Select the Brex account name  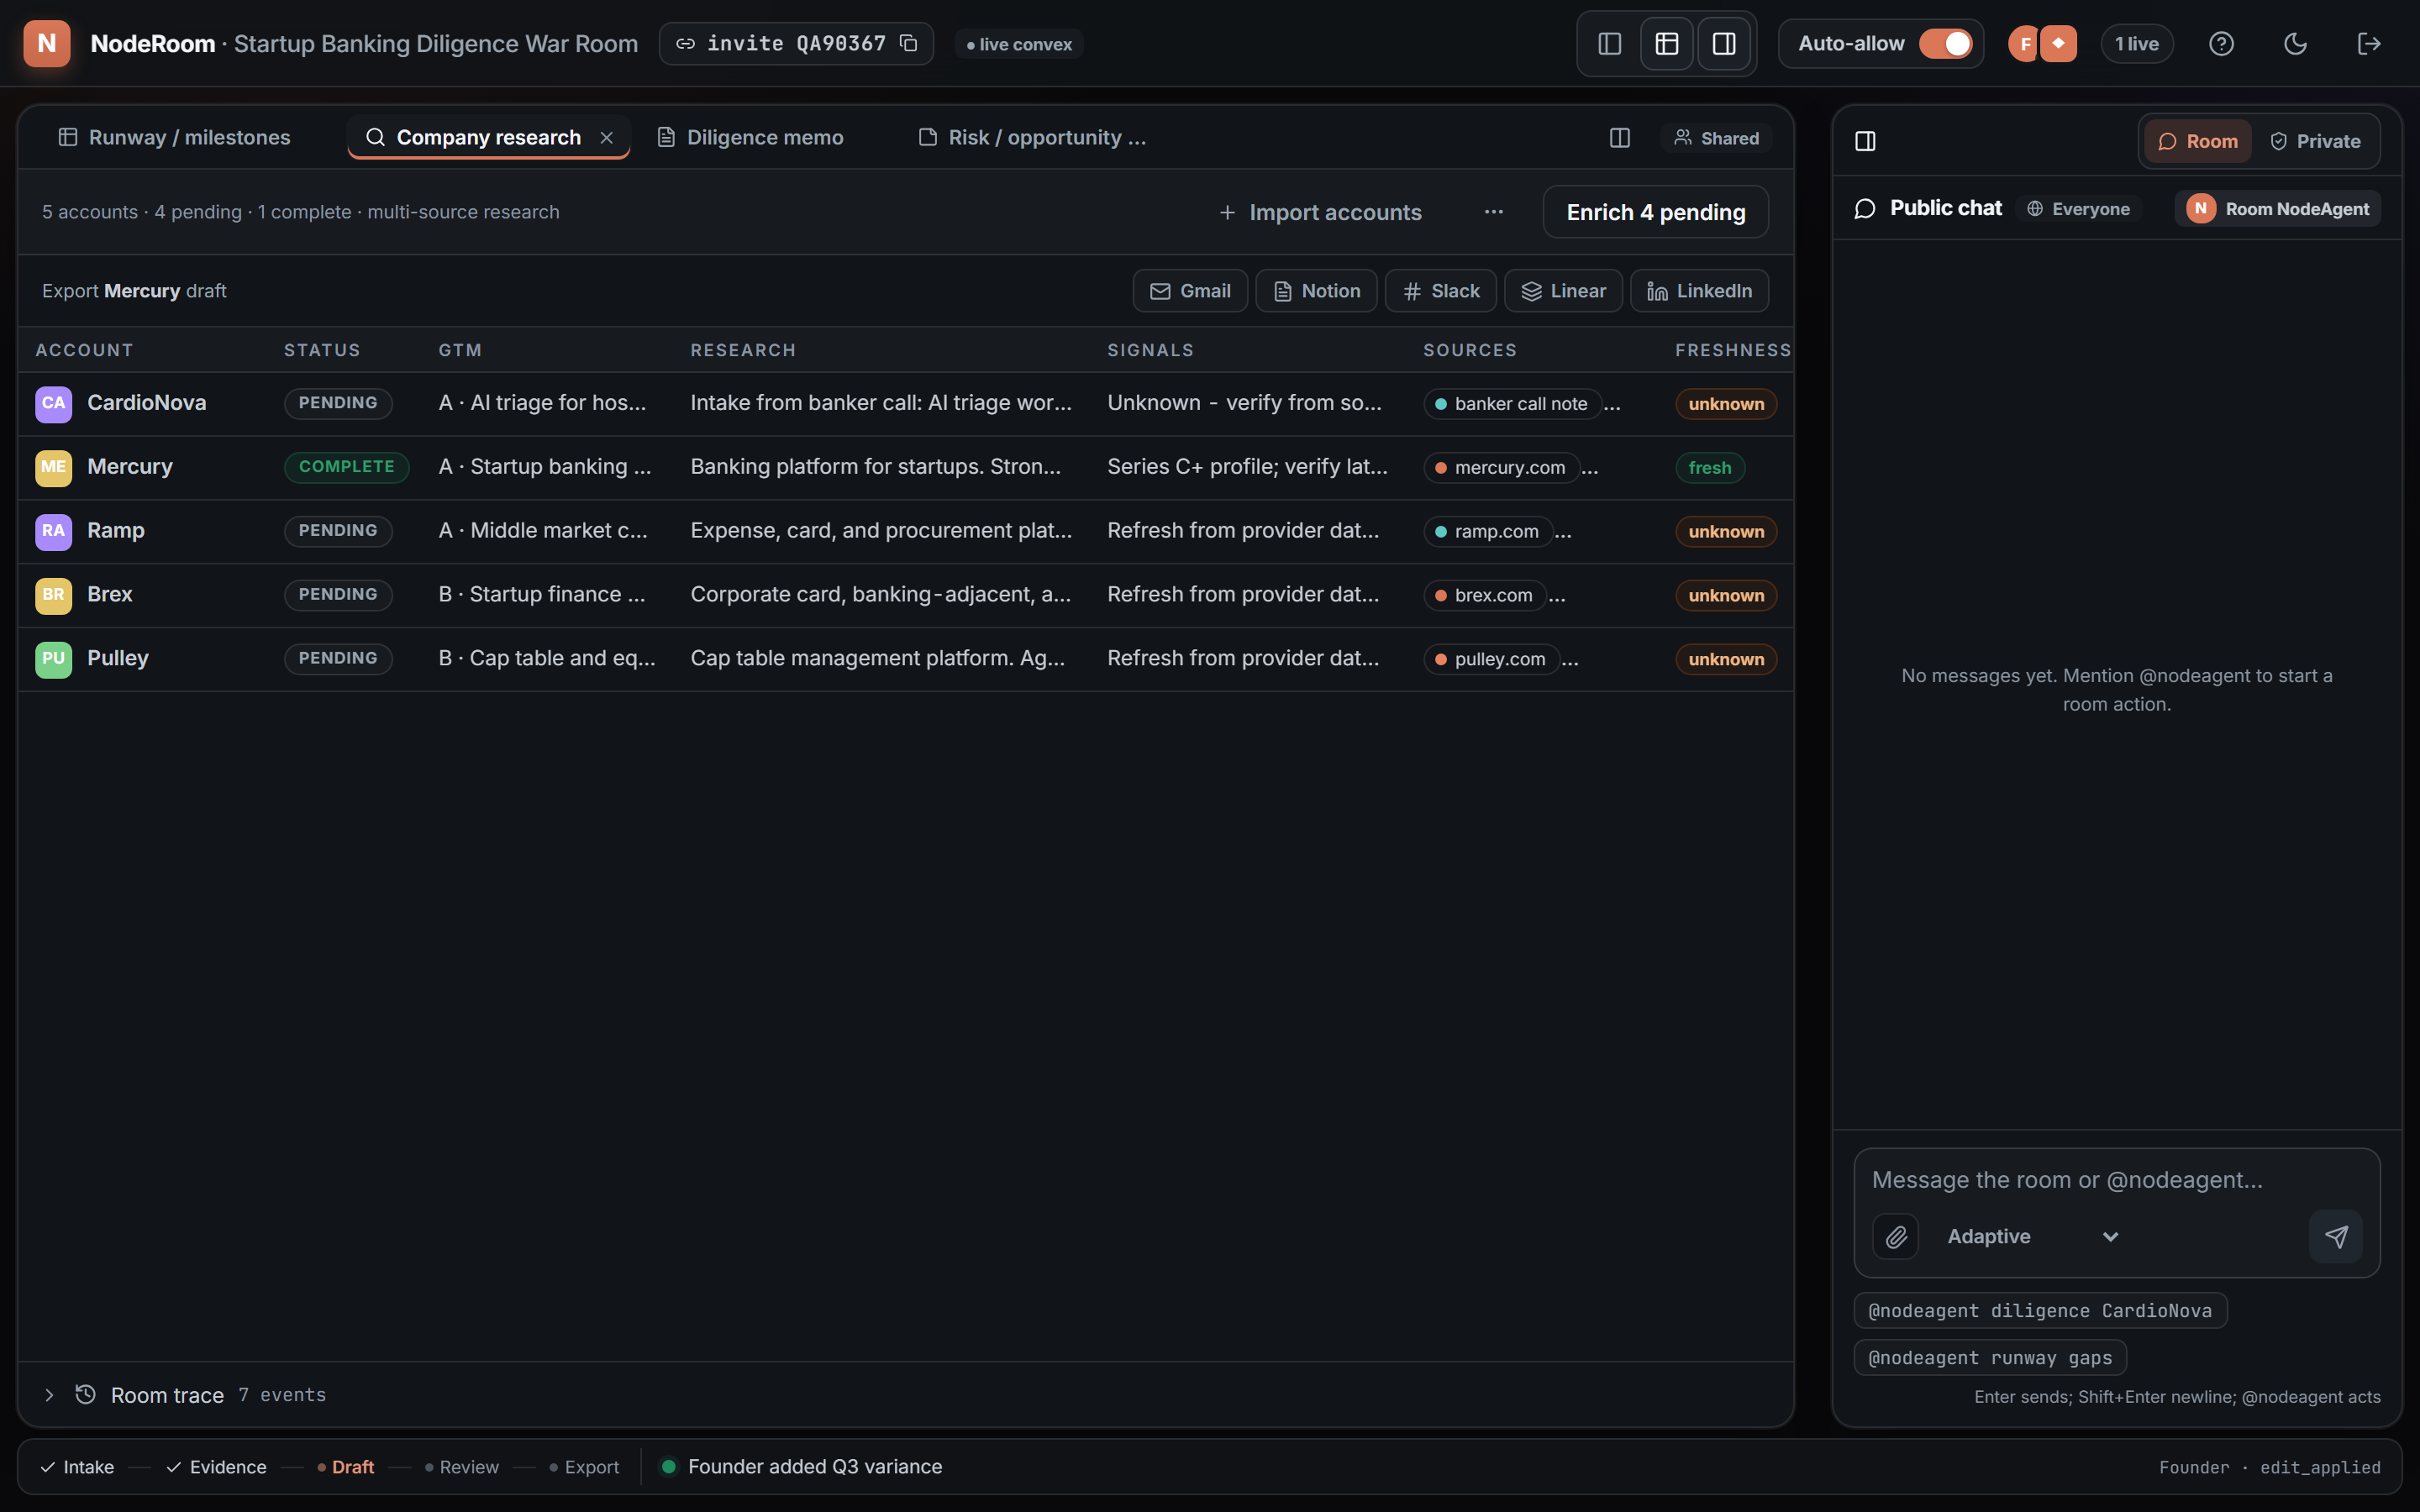tap(110, 595)
